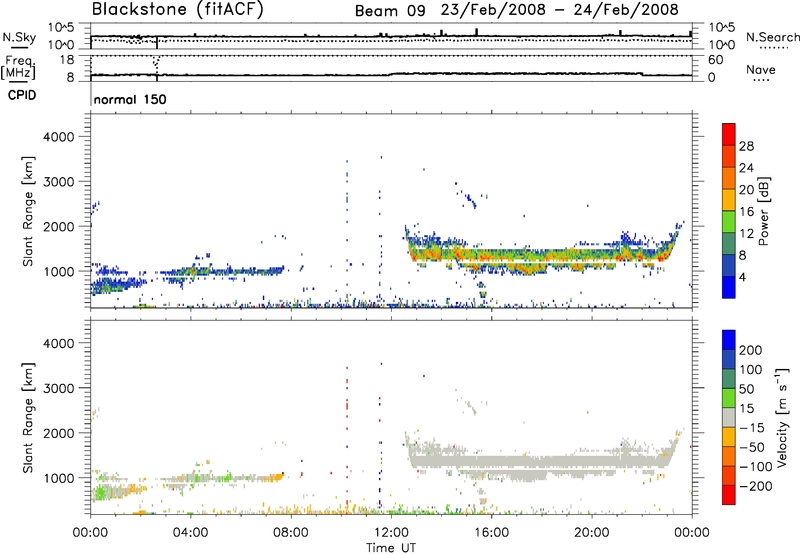This screenshot has width=800, height=554.
Task: Click the "16" value on power color bar
Action: 746,212
